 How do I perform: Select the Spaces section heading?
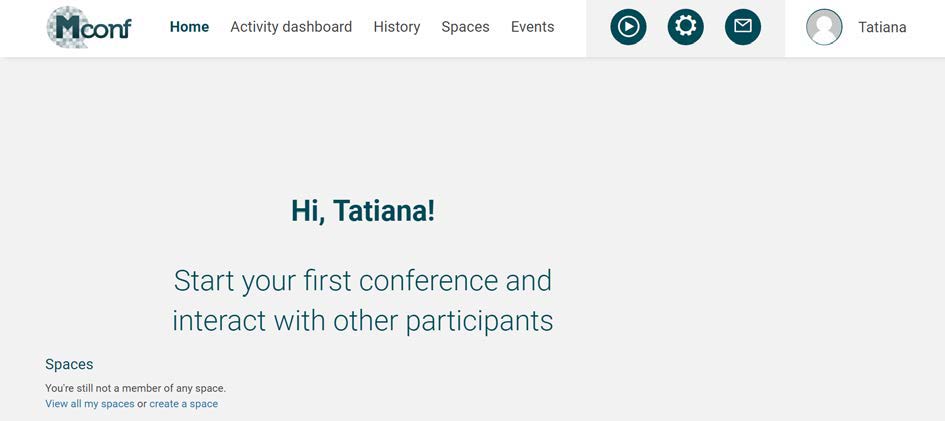pyautogui.click(x=69, y=364)
